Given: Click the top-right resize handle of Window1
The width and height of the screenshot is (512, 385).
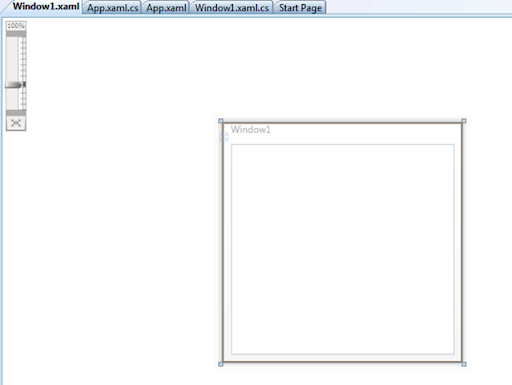Looking at the screenshot, I should coord(464,121).
